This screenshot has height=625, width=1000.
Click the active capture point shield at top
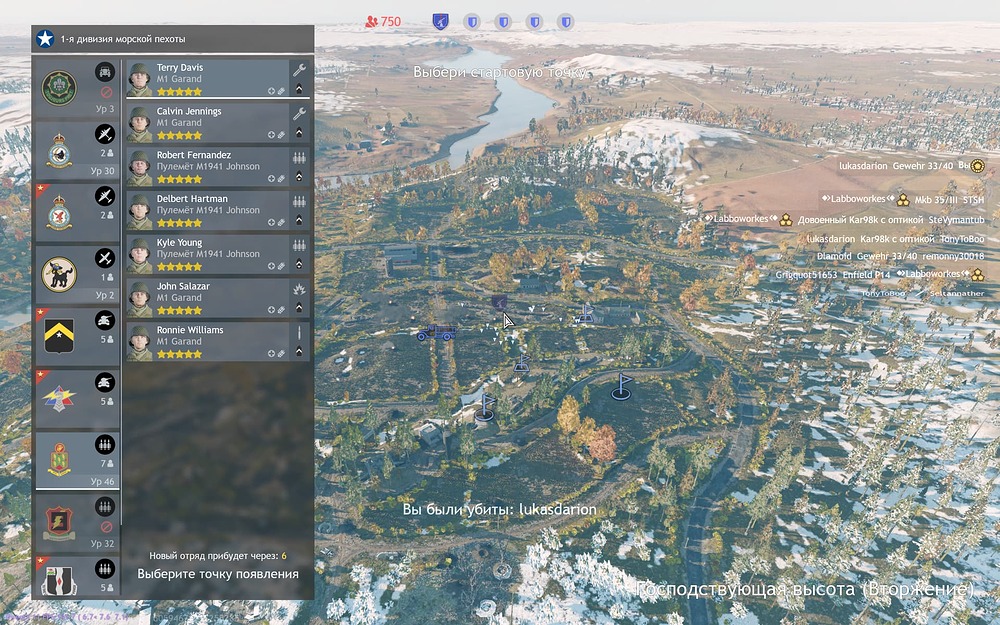440,22
